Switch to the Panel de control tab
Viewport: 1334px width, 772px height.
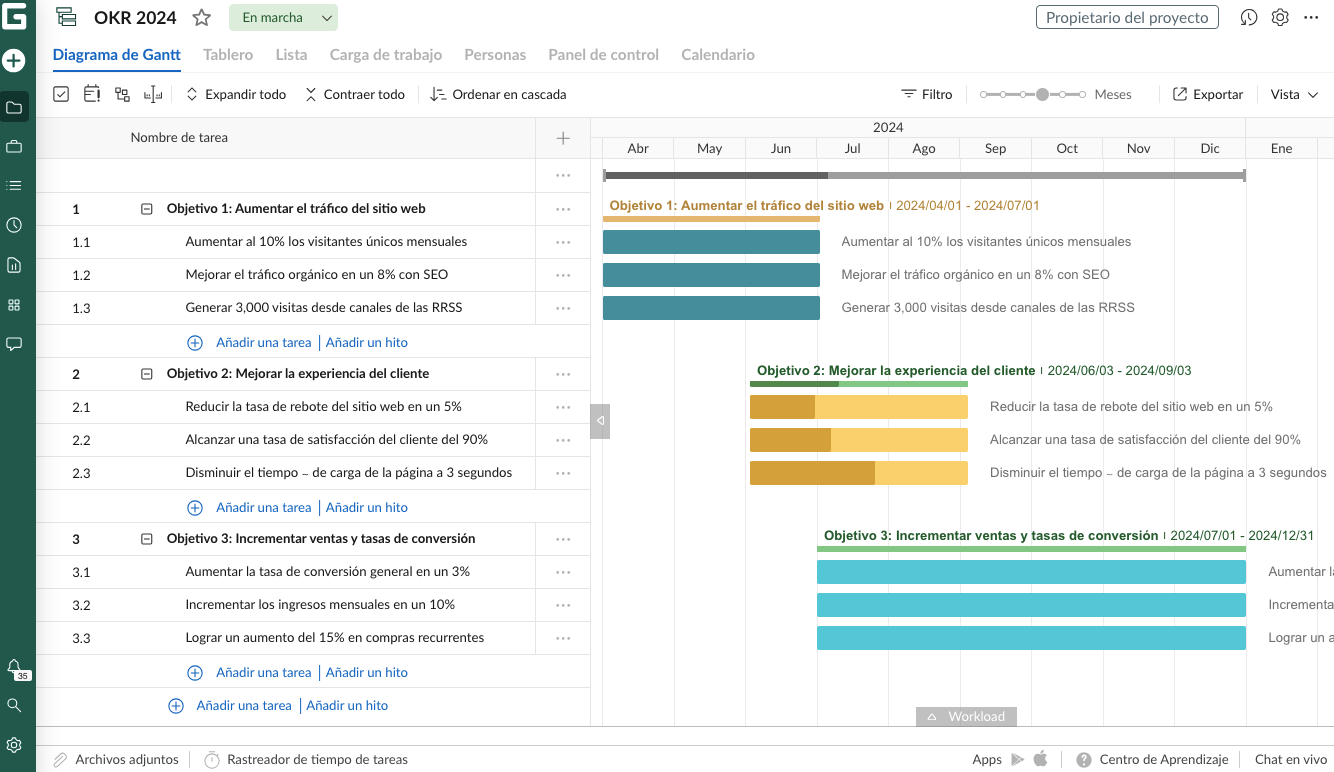click(604, 55)
